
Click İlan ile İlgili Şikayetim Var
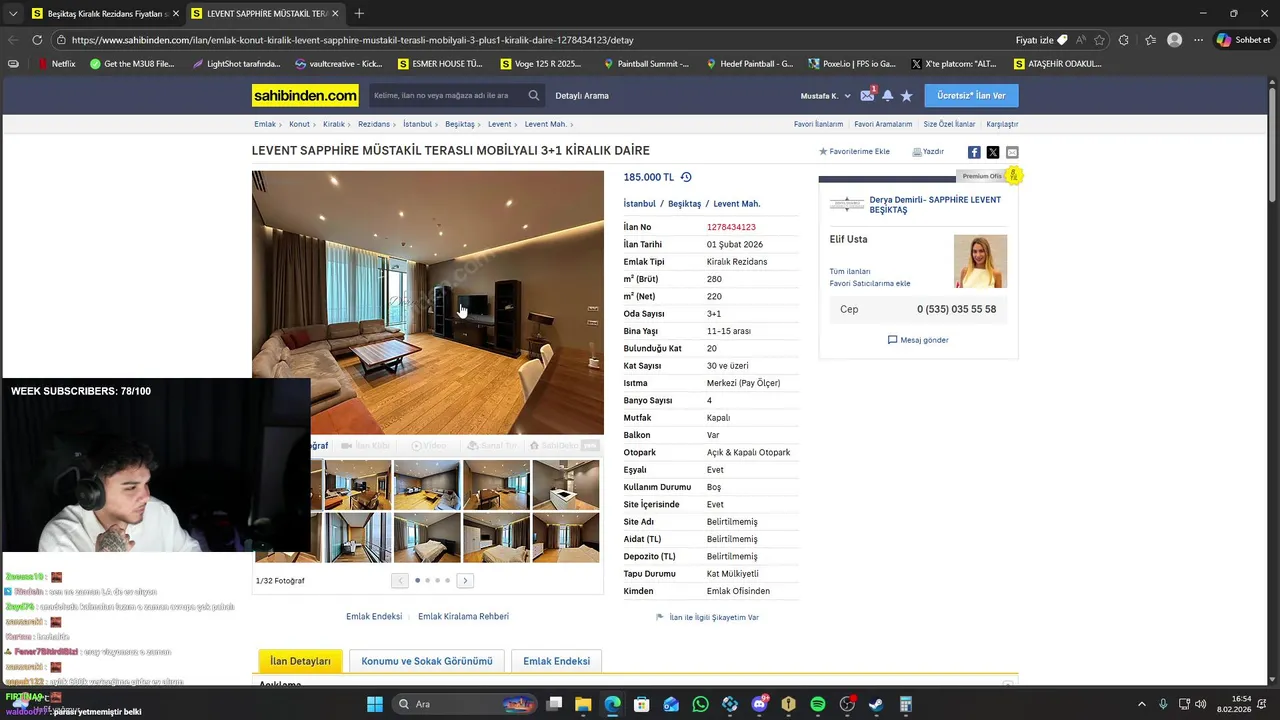707,617
